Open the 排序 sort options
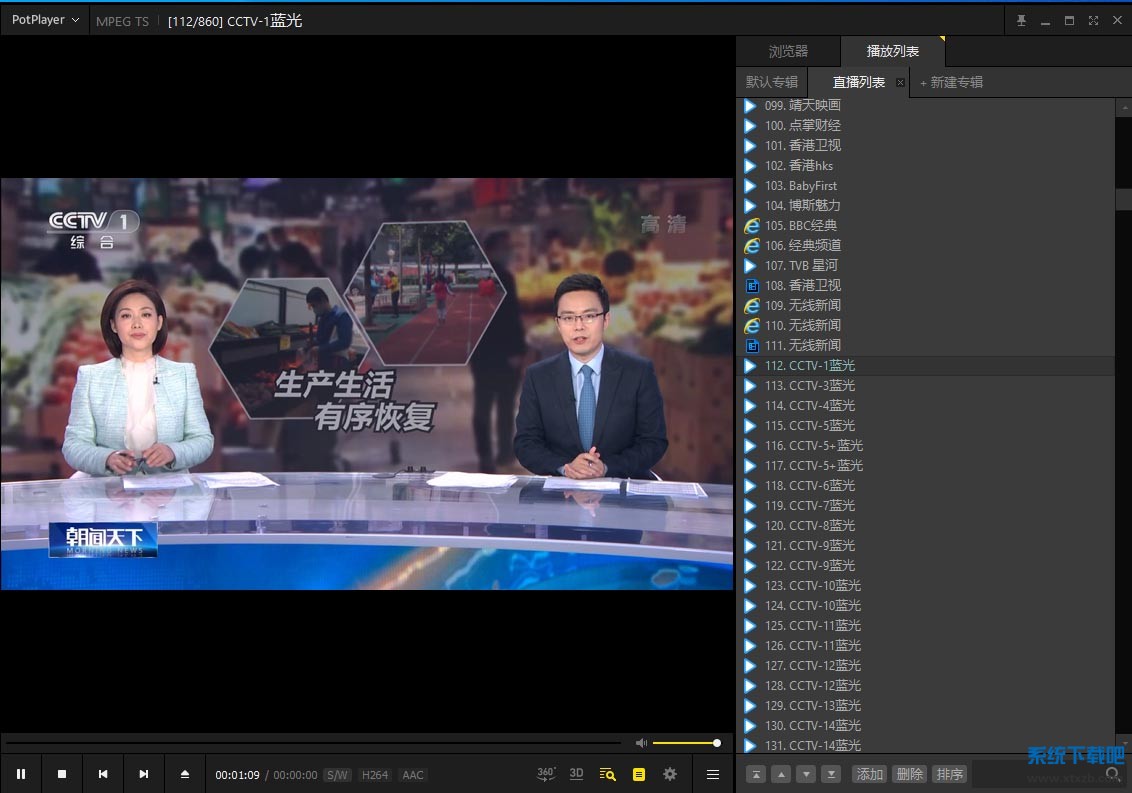The image size is (1132, 793). pos(949,774)
